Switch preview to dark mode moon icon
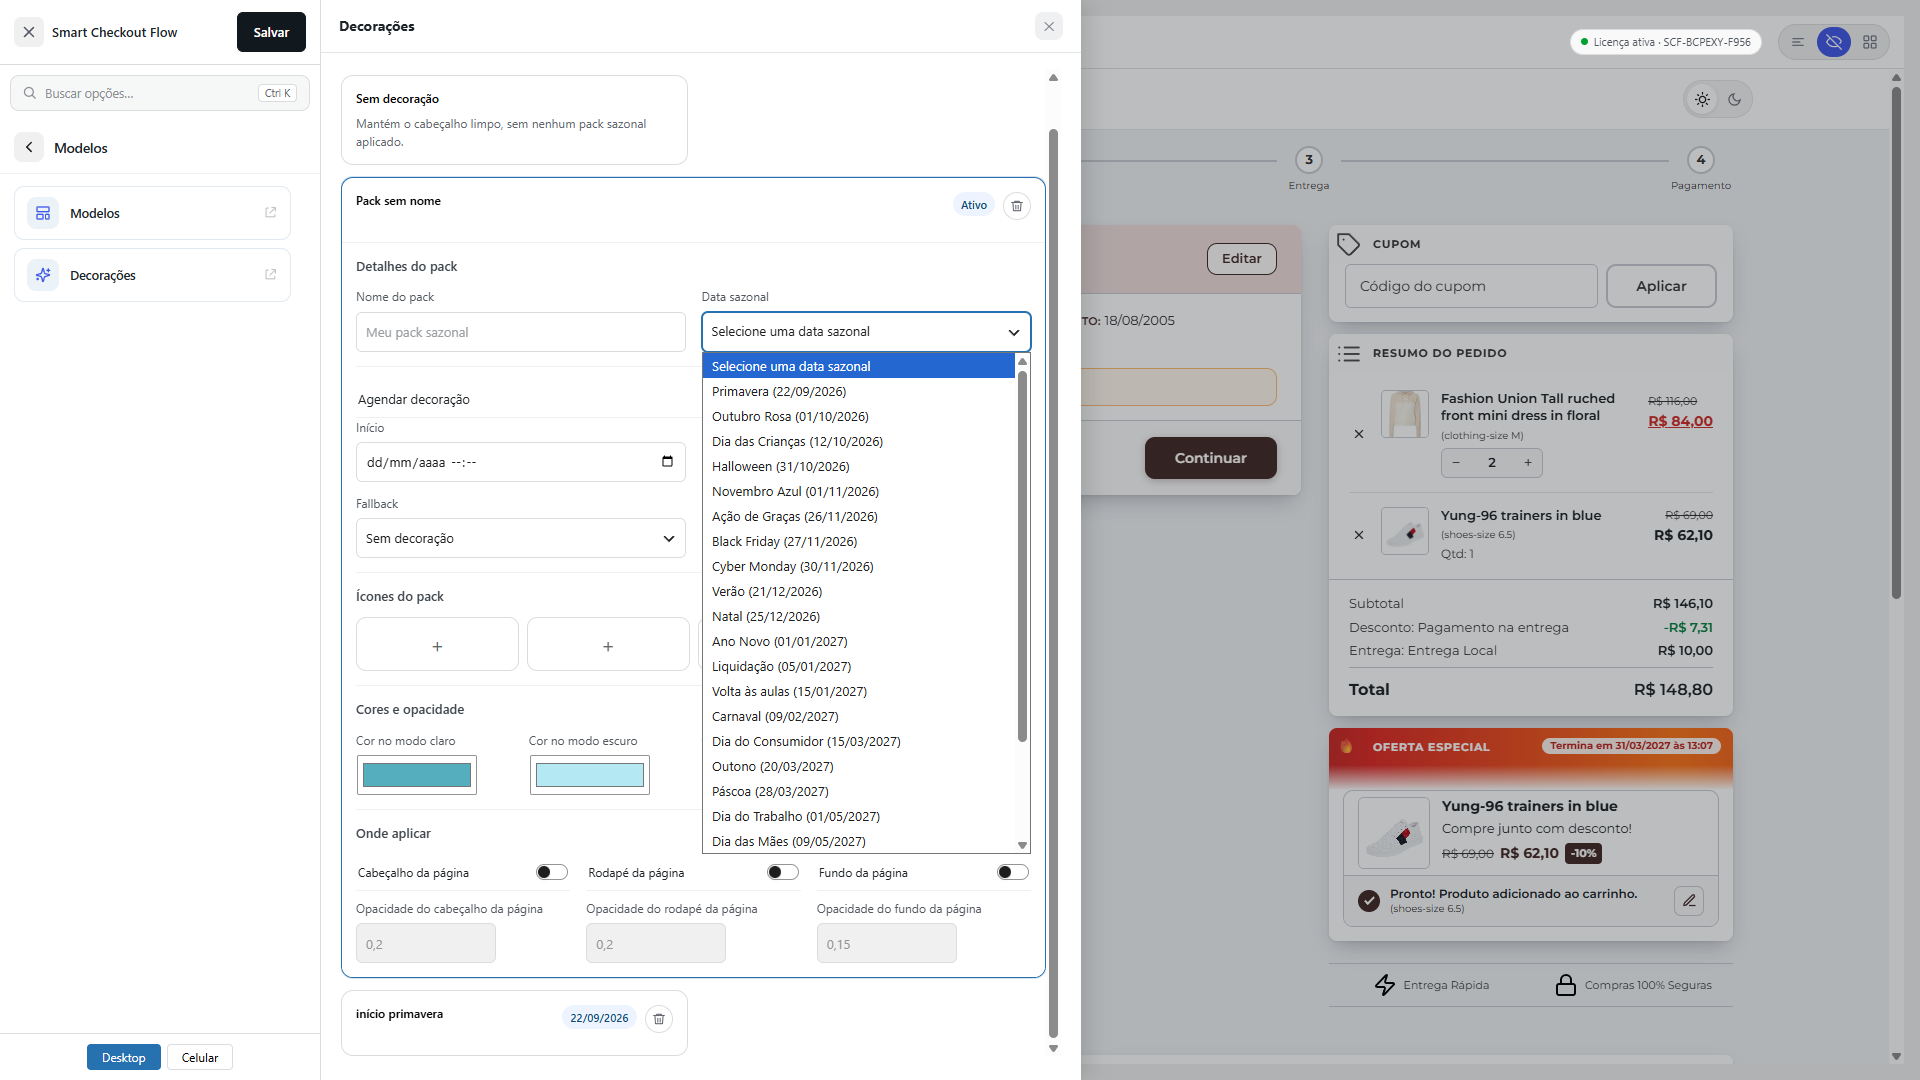 click(x=1735, y=100)
